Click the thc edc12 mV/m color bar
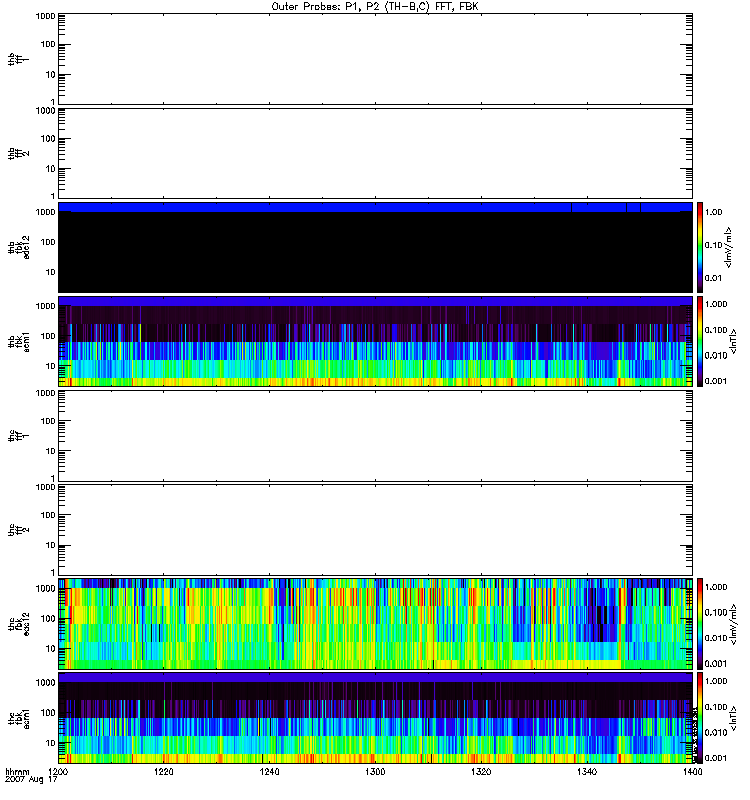The height and width of the screenshot is (800, 750). (x=701, y=623)
